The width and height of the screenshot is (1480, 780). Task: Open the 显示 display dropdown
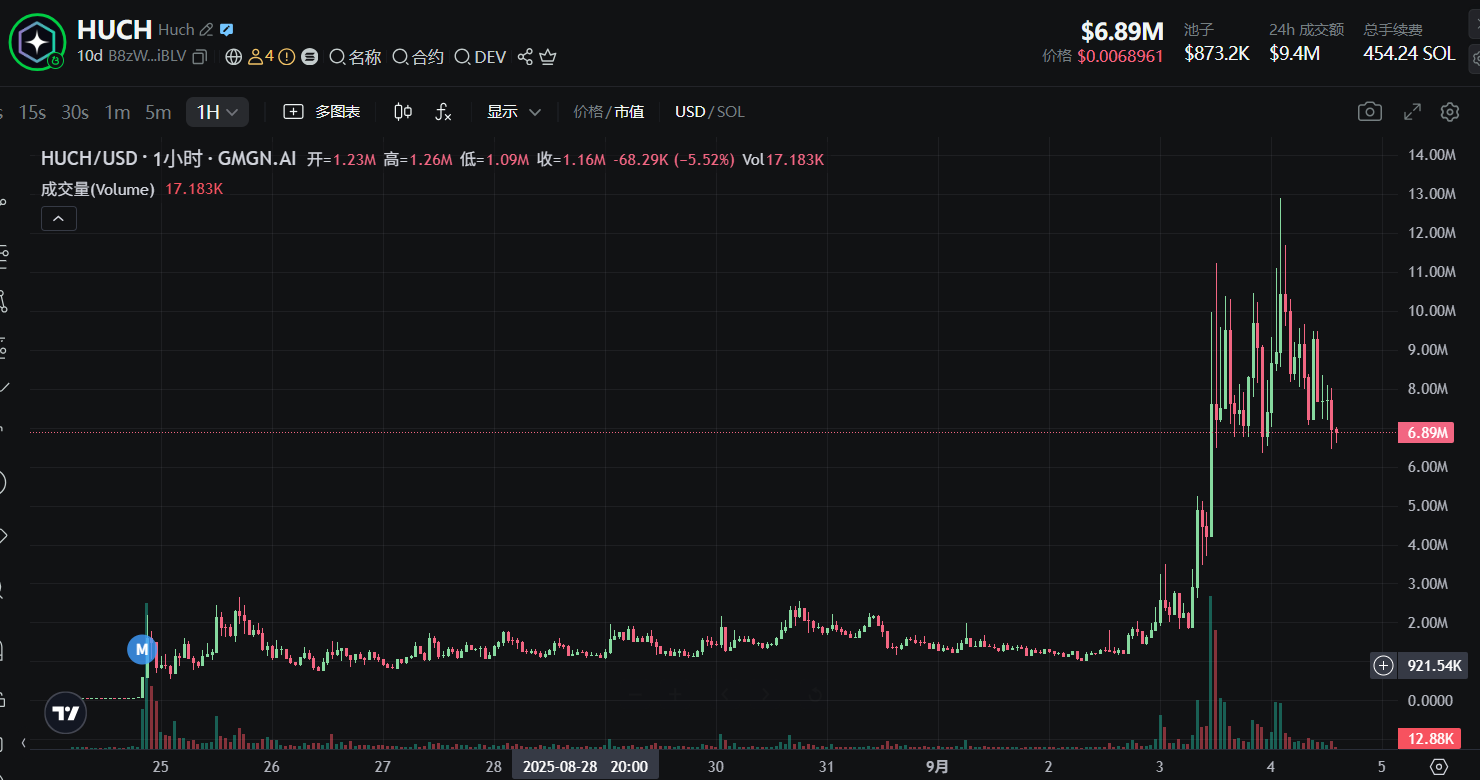[x=514, y=112]
